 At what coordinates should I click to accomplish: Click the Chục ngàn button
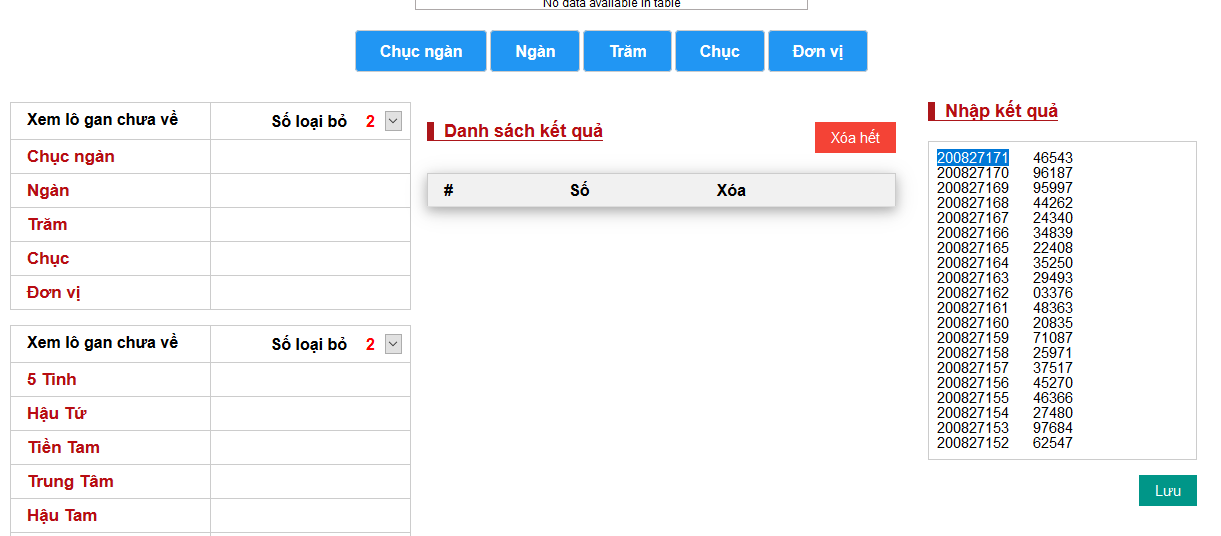(421, 51)
